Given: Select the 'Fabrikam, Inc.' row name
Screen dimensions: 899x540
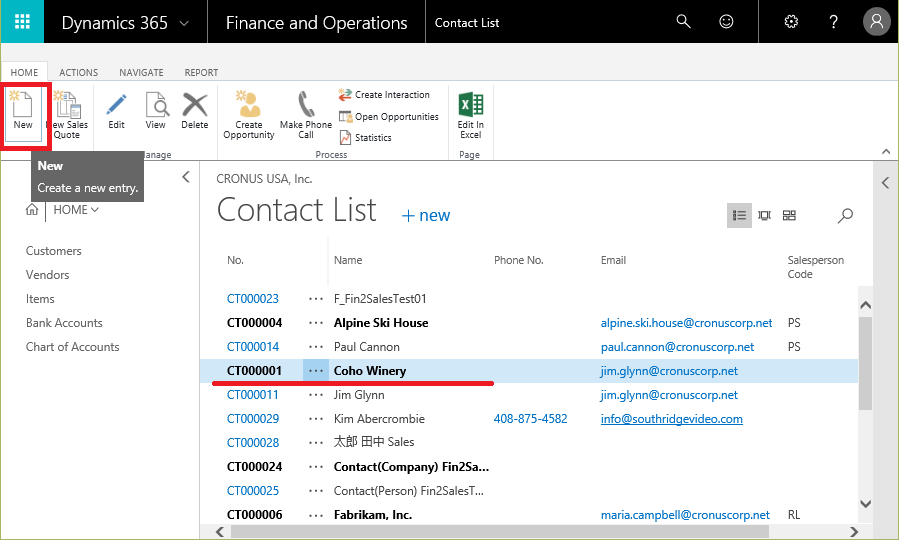Looking at the screenshot, I should point(373,515).
